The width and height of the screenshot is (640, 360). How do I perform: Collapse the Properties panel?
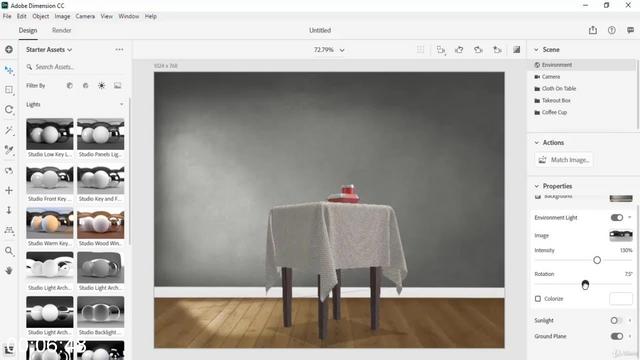pos(536,186)
